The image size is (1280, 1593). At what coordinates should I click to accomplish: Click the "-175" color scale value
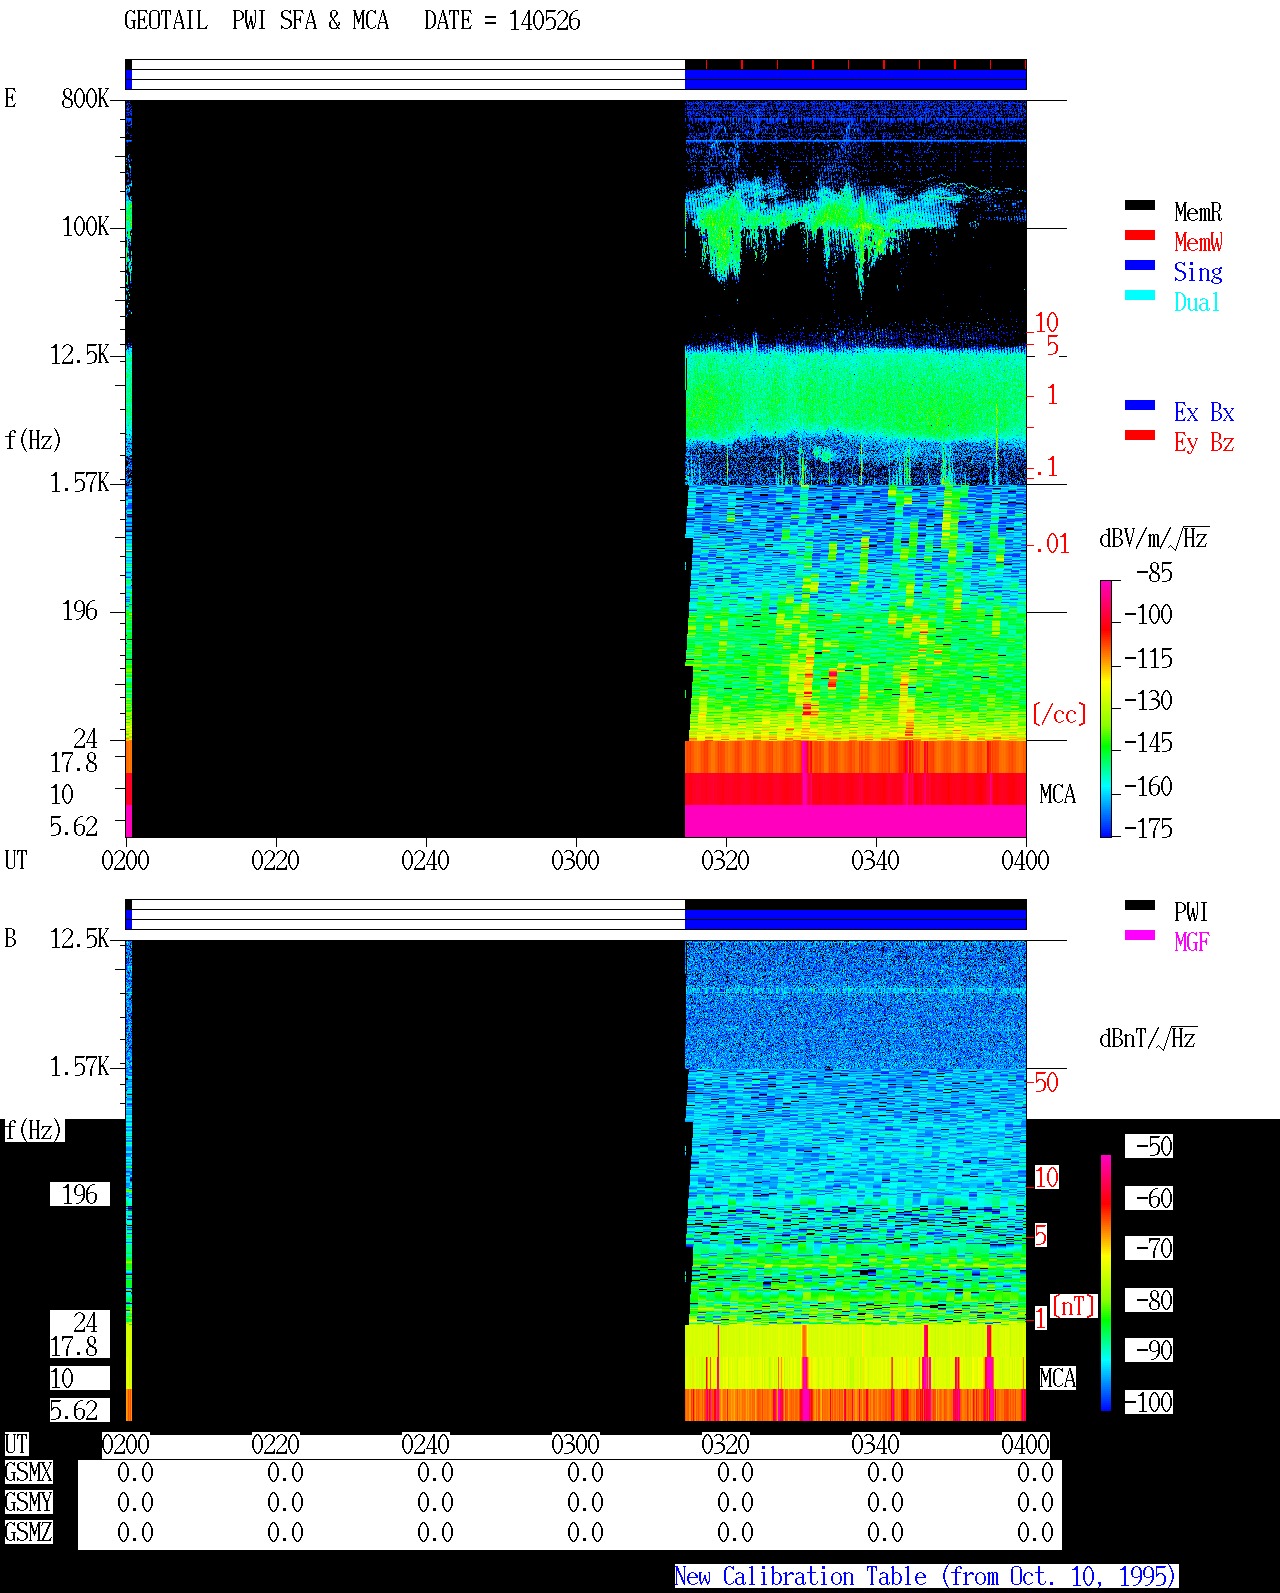click(1148, 828)
